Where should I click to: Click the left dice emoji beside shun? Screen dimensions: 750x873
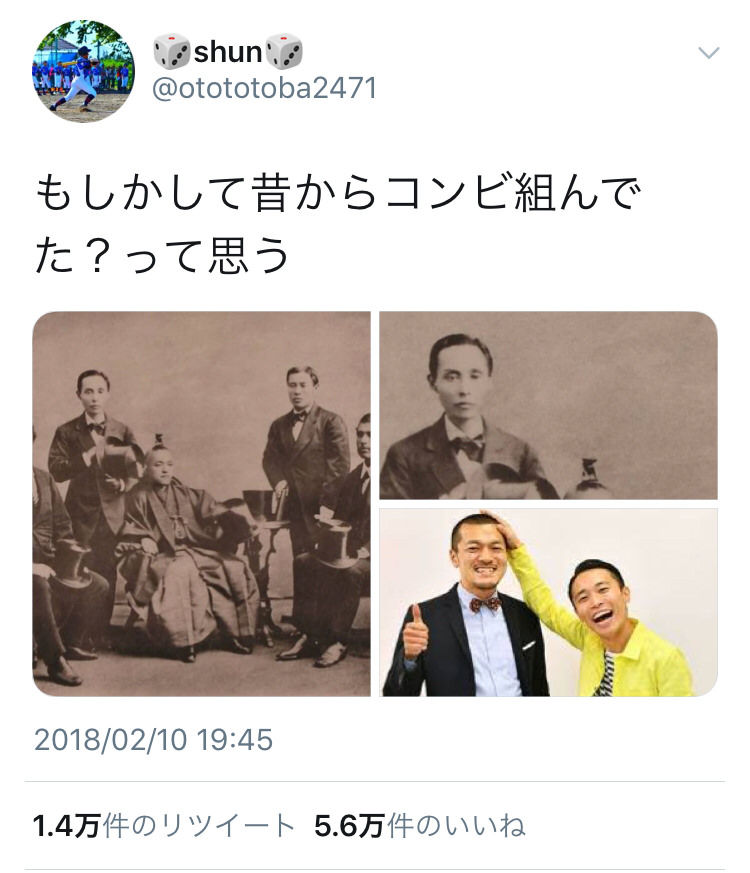(x=171, y=52)
